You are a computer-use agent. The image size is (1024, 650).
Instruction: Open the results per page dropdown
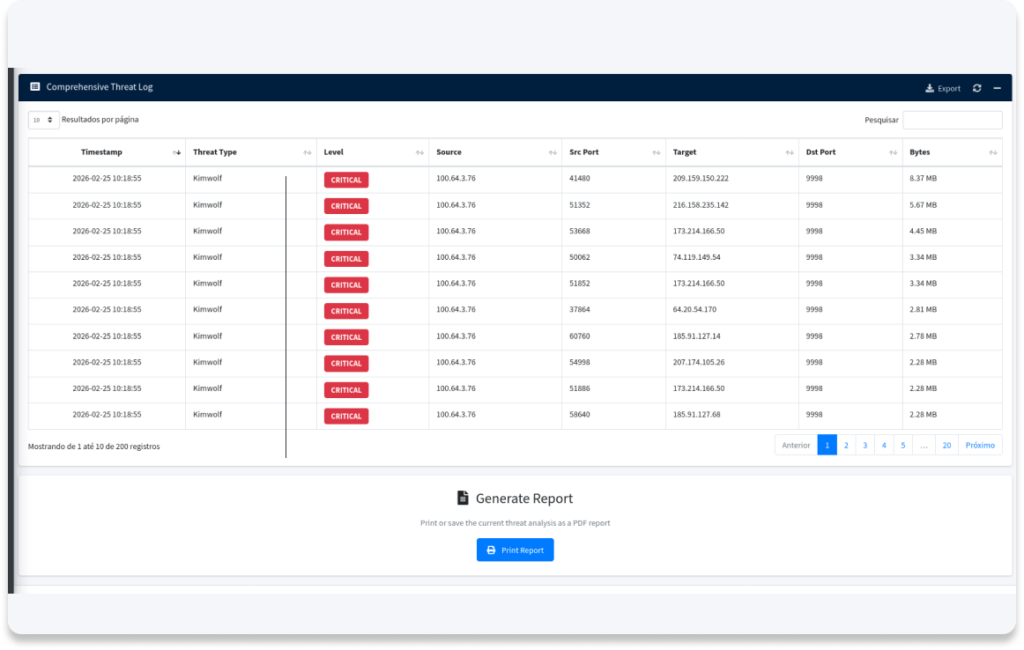click(x=42, y=120)
